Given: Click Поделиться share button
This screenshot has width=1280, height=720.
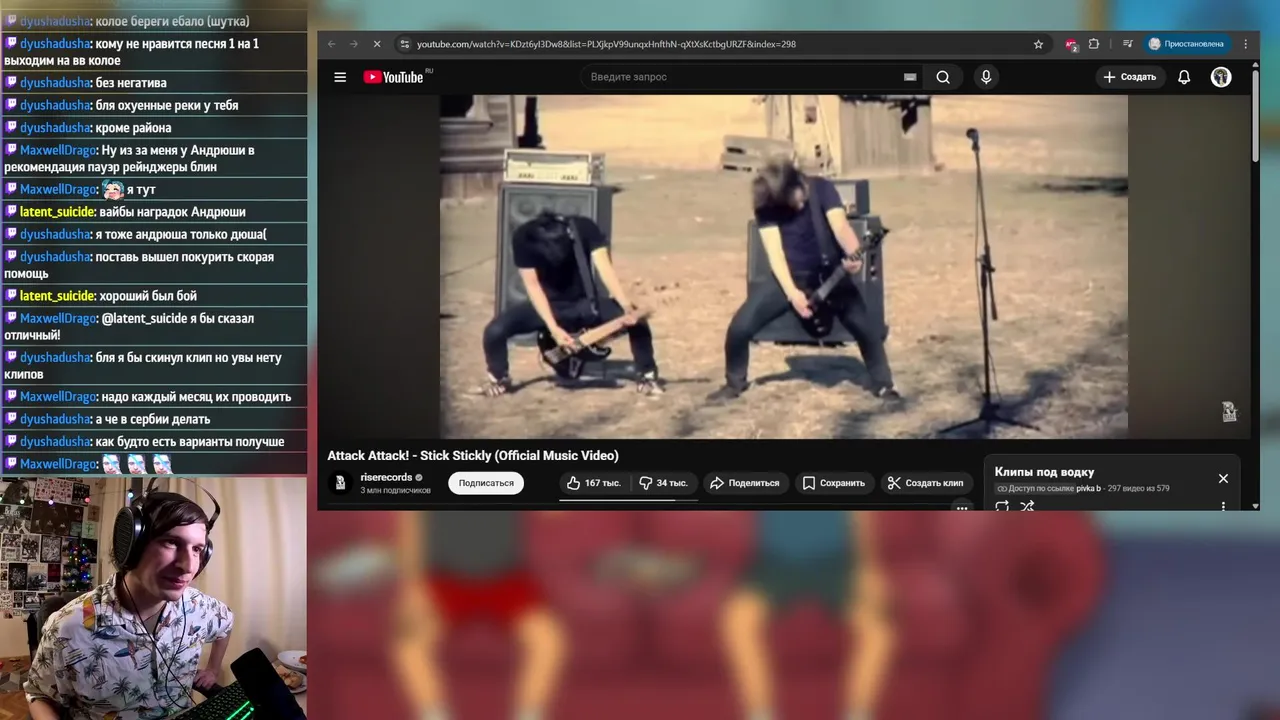Looking at the screenshot, I should (745, 483).
